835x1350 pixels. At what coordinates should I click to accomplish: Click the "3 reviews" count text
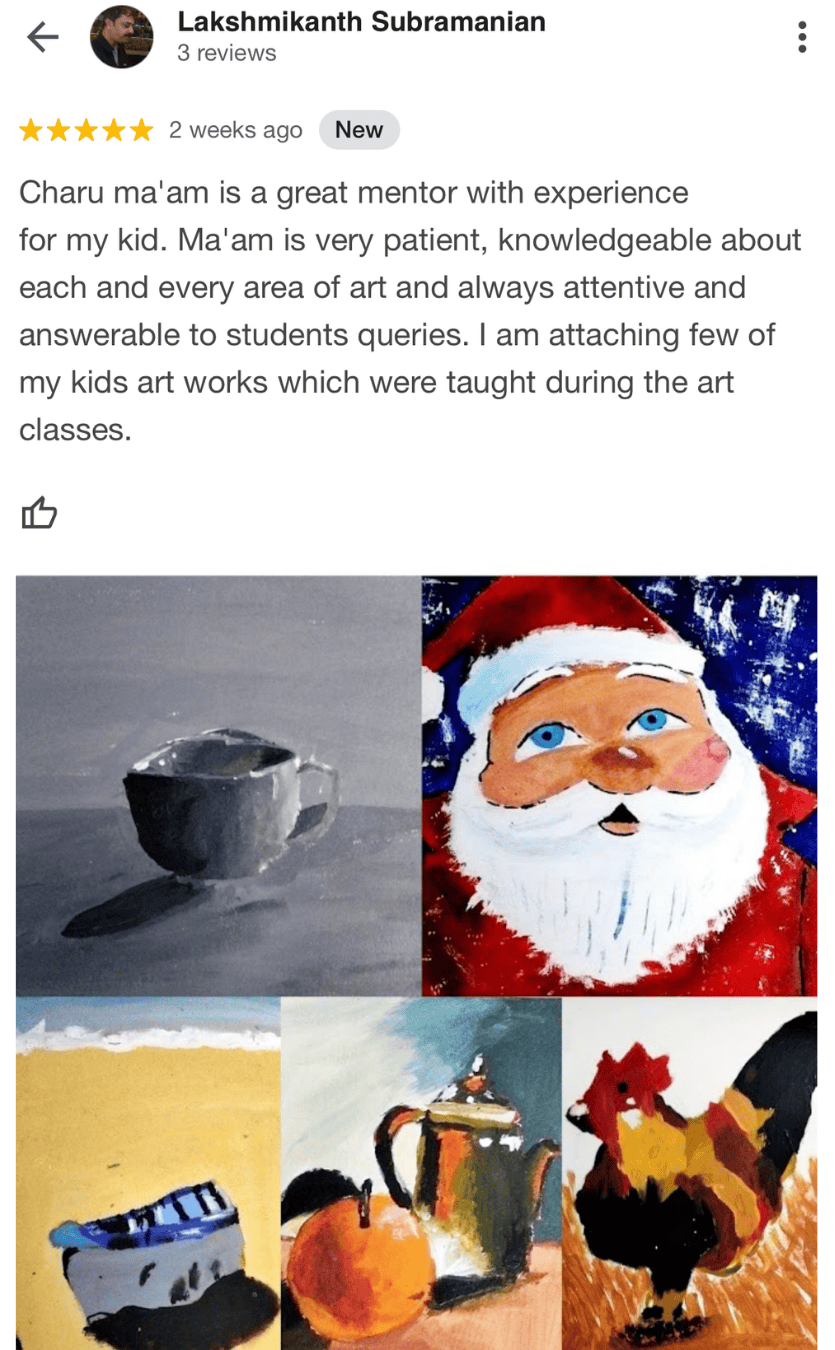(226, 53)
